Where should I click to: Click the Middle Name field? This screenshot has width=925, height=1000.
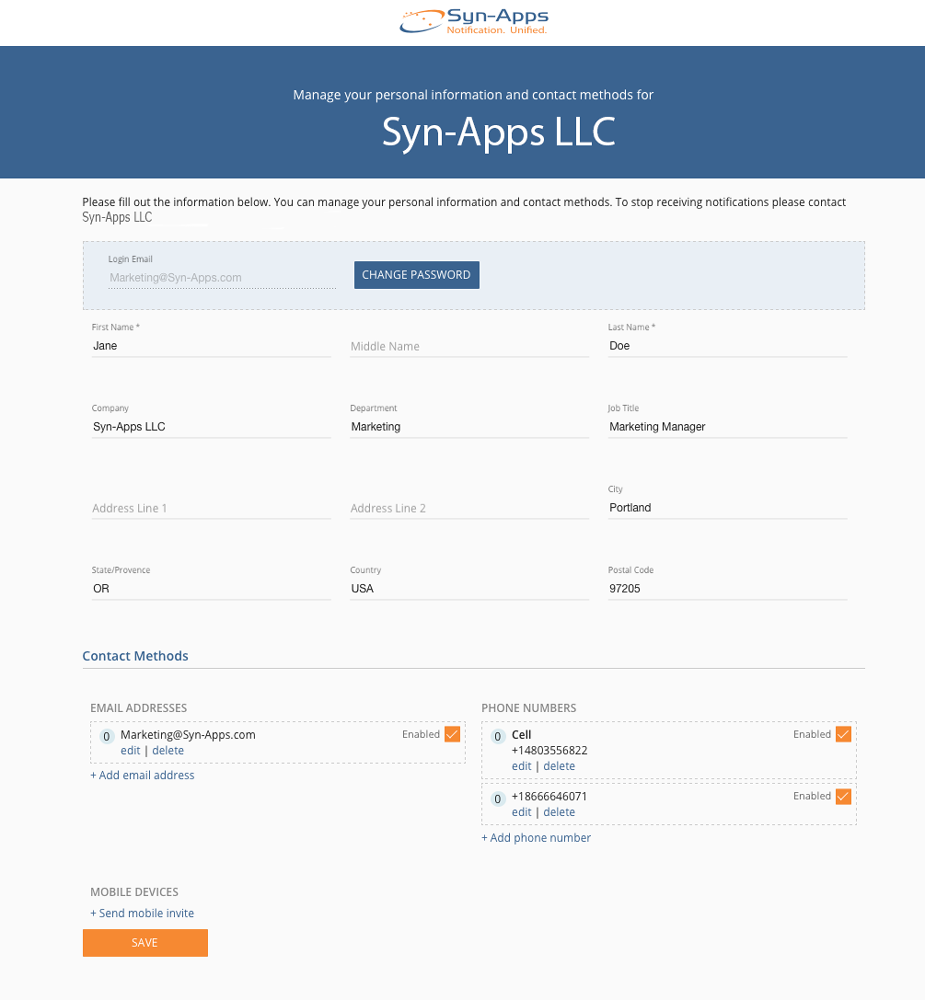click(470, 346)
